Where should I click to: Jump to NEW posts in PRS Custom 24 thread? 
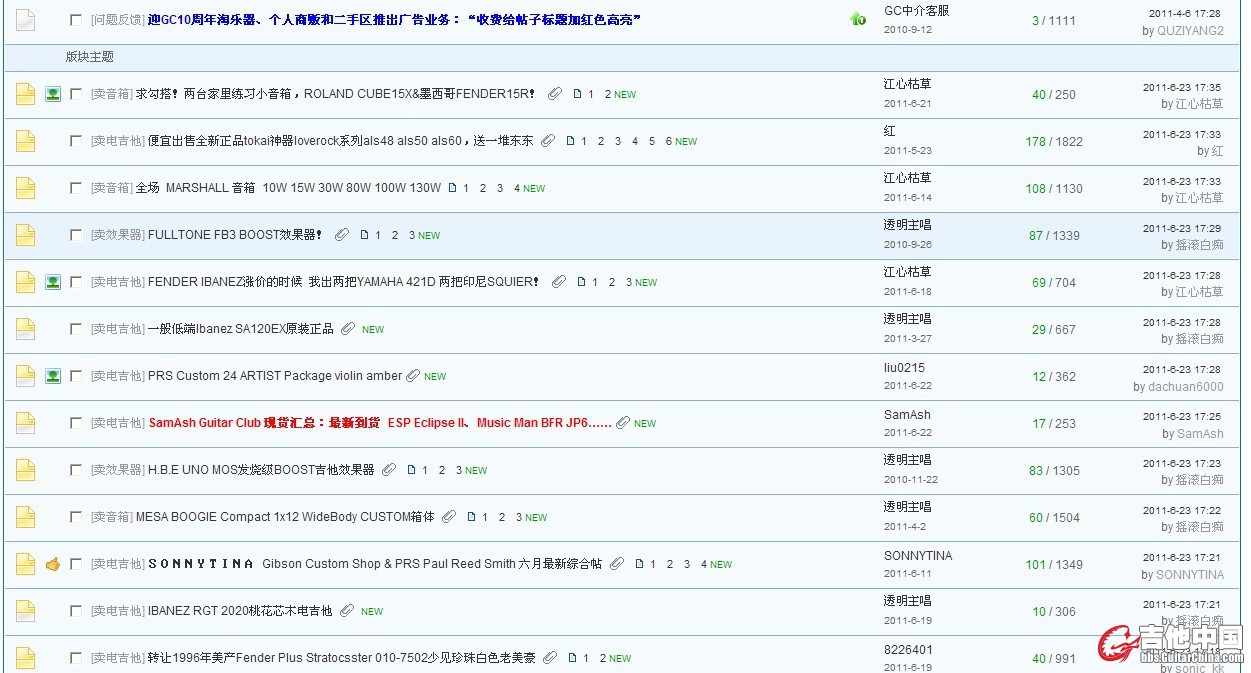pyautogui.click(x=435, y=376)
